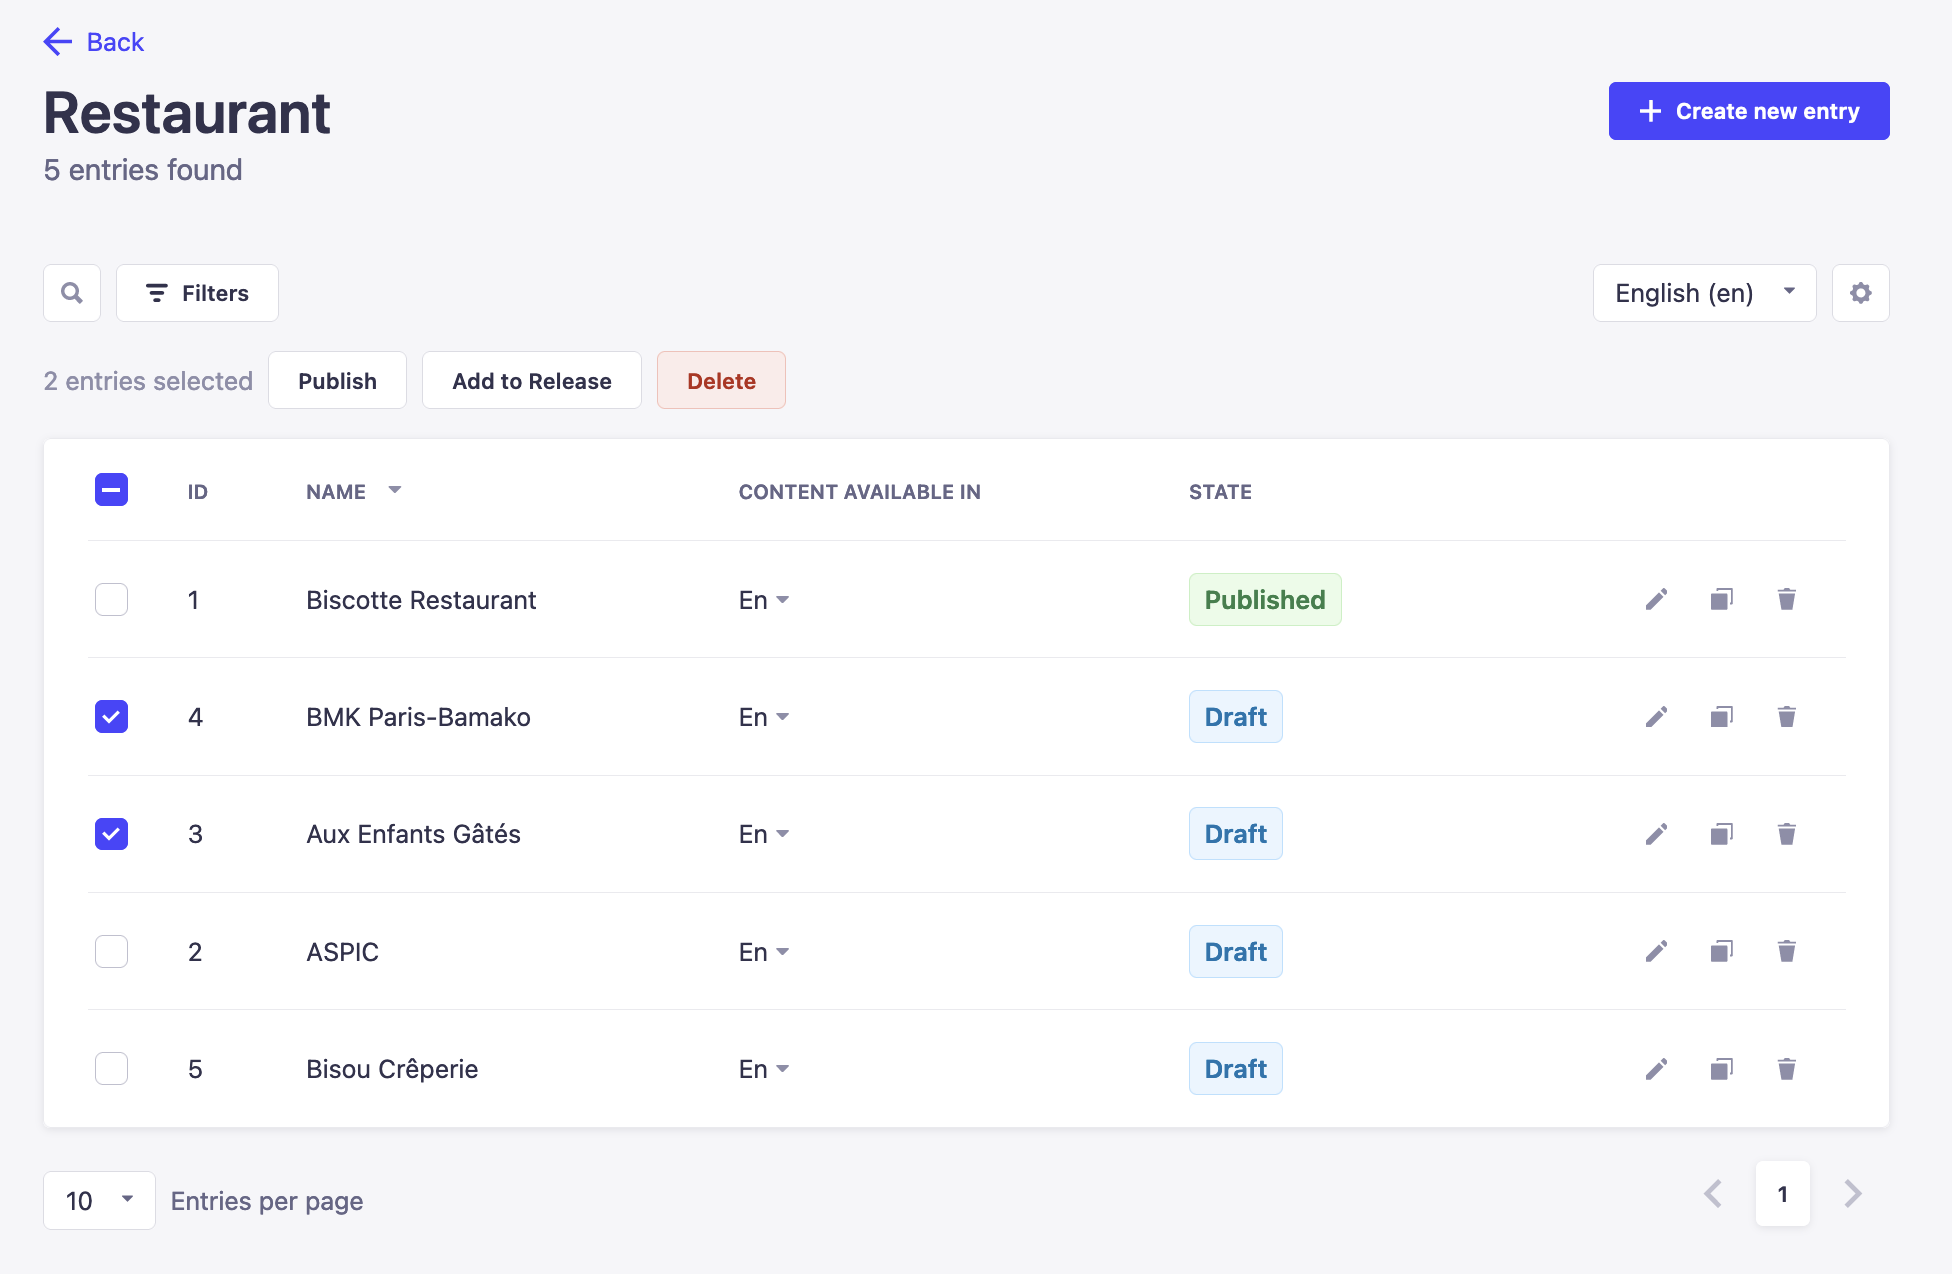Open the Filters menu

coord(196,292)
